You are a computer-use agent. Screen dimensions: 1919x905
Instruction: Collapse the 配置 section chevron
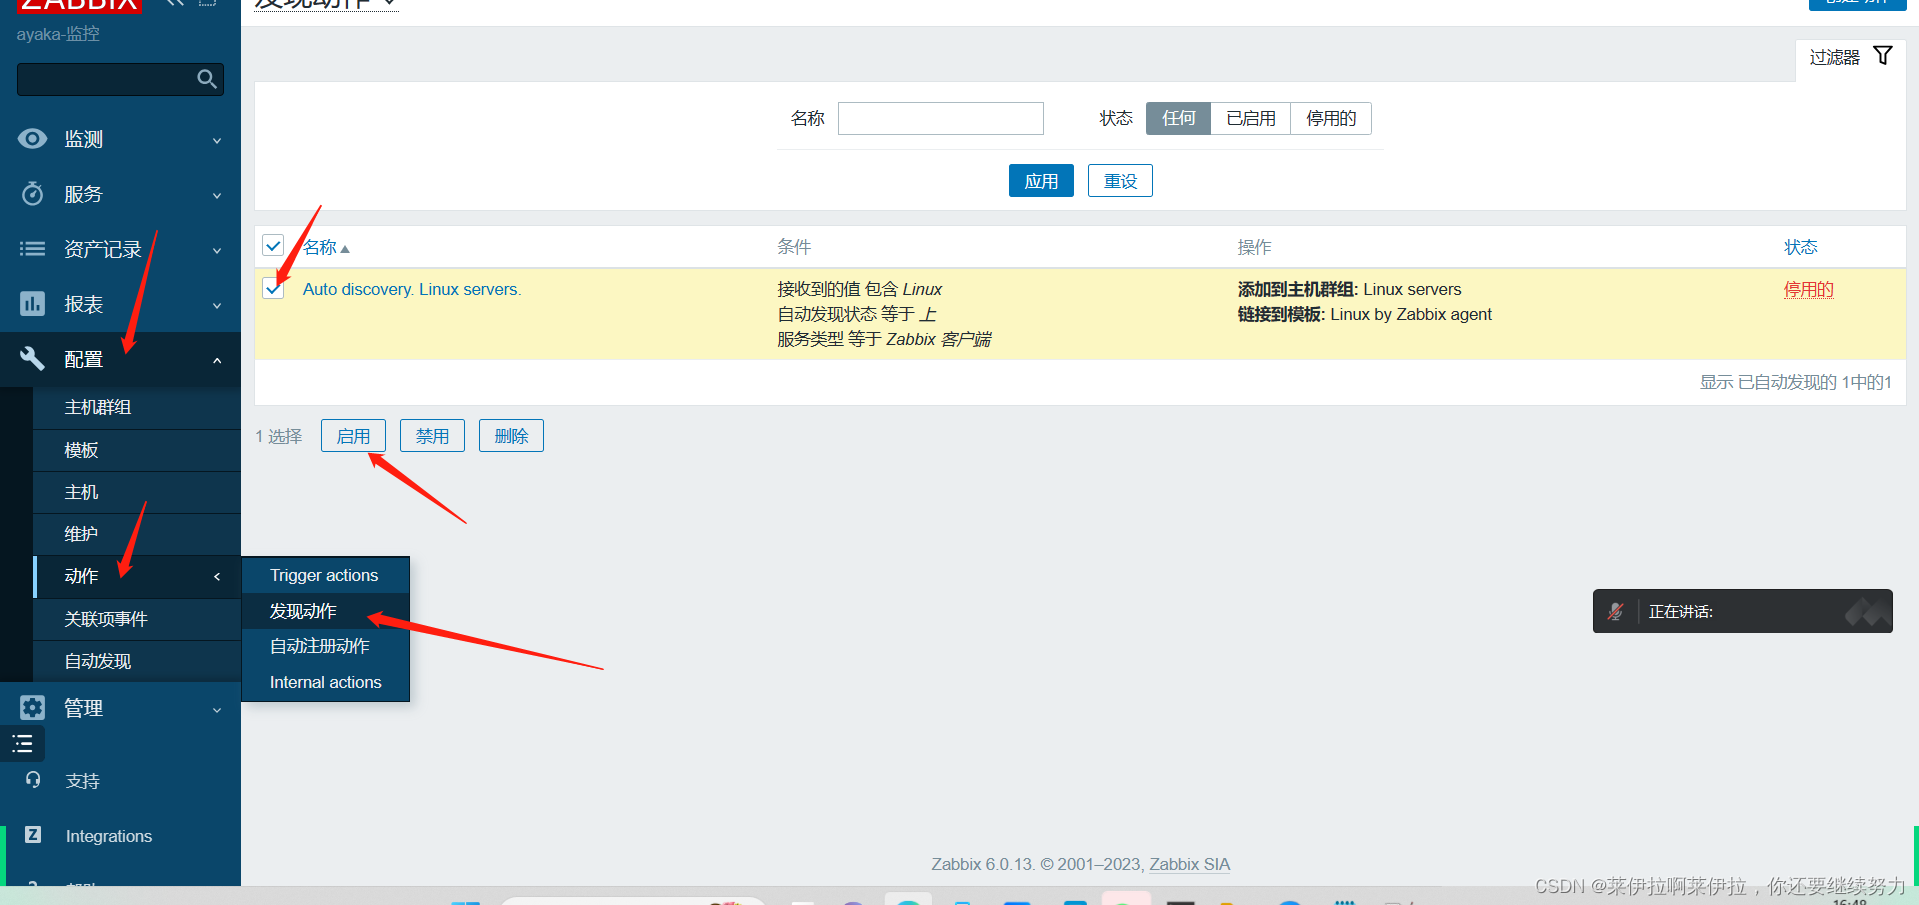click(x=217, y=360)
